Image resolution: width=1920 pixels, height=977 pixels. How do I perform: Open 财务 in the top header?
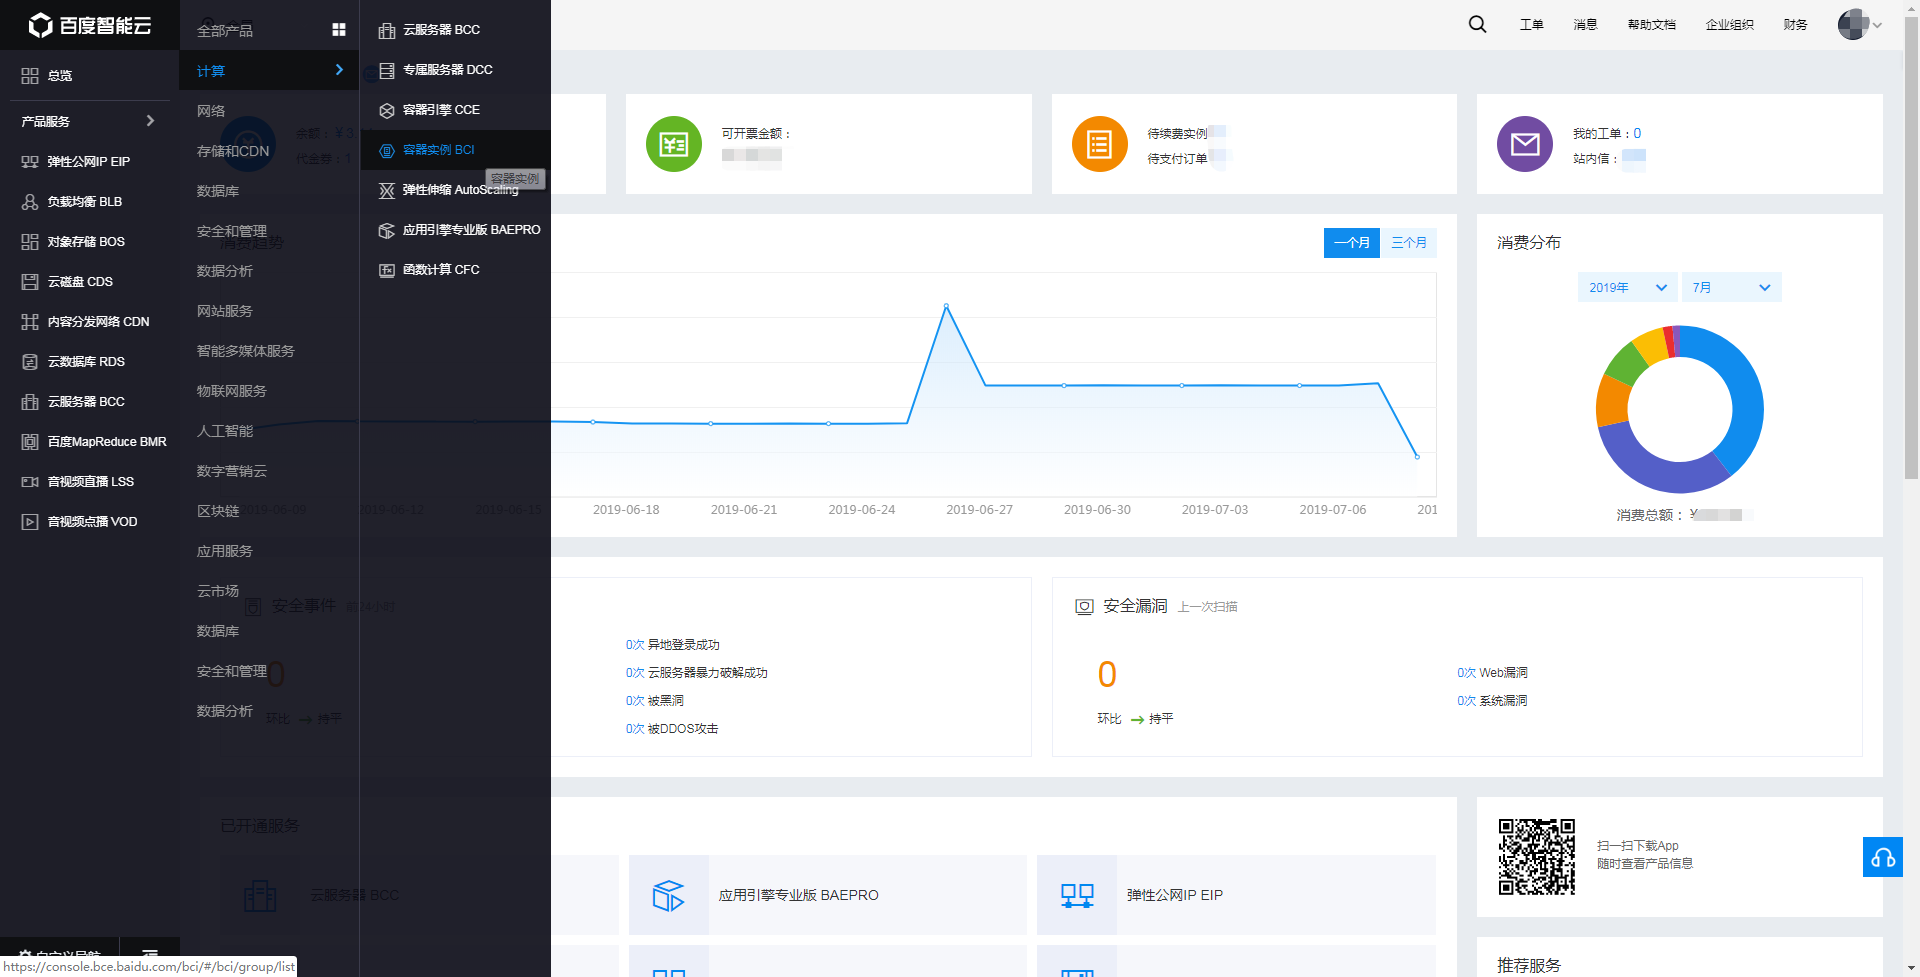[x=1795, y=25]
